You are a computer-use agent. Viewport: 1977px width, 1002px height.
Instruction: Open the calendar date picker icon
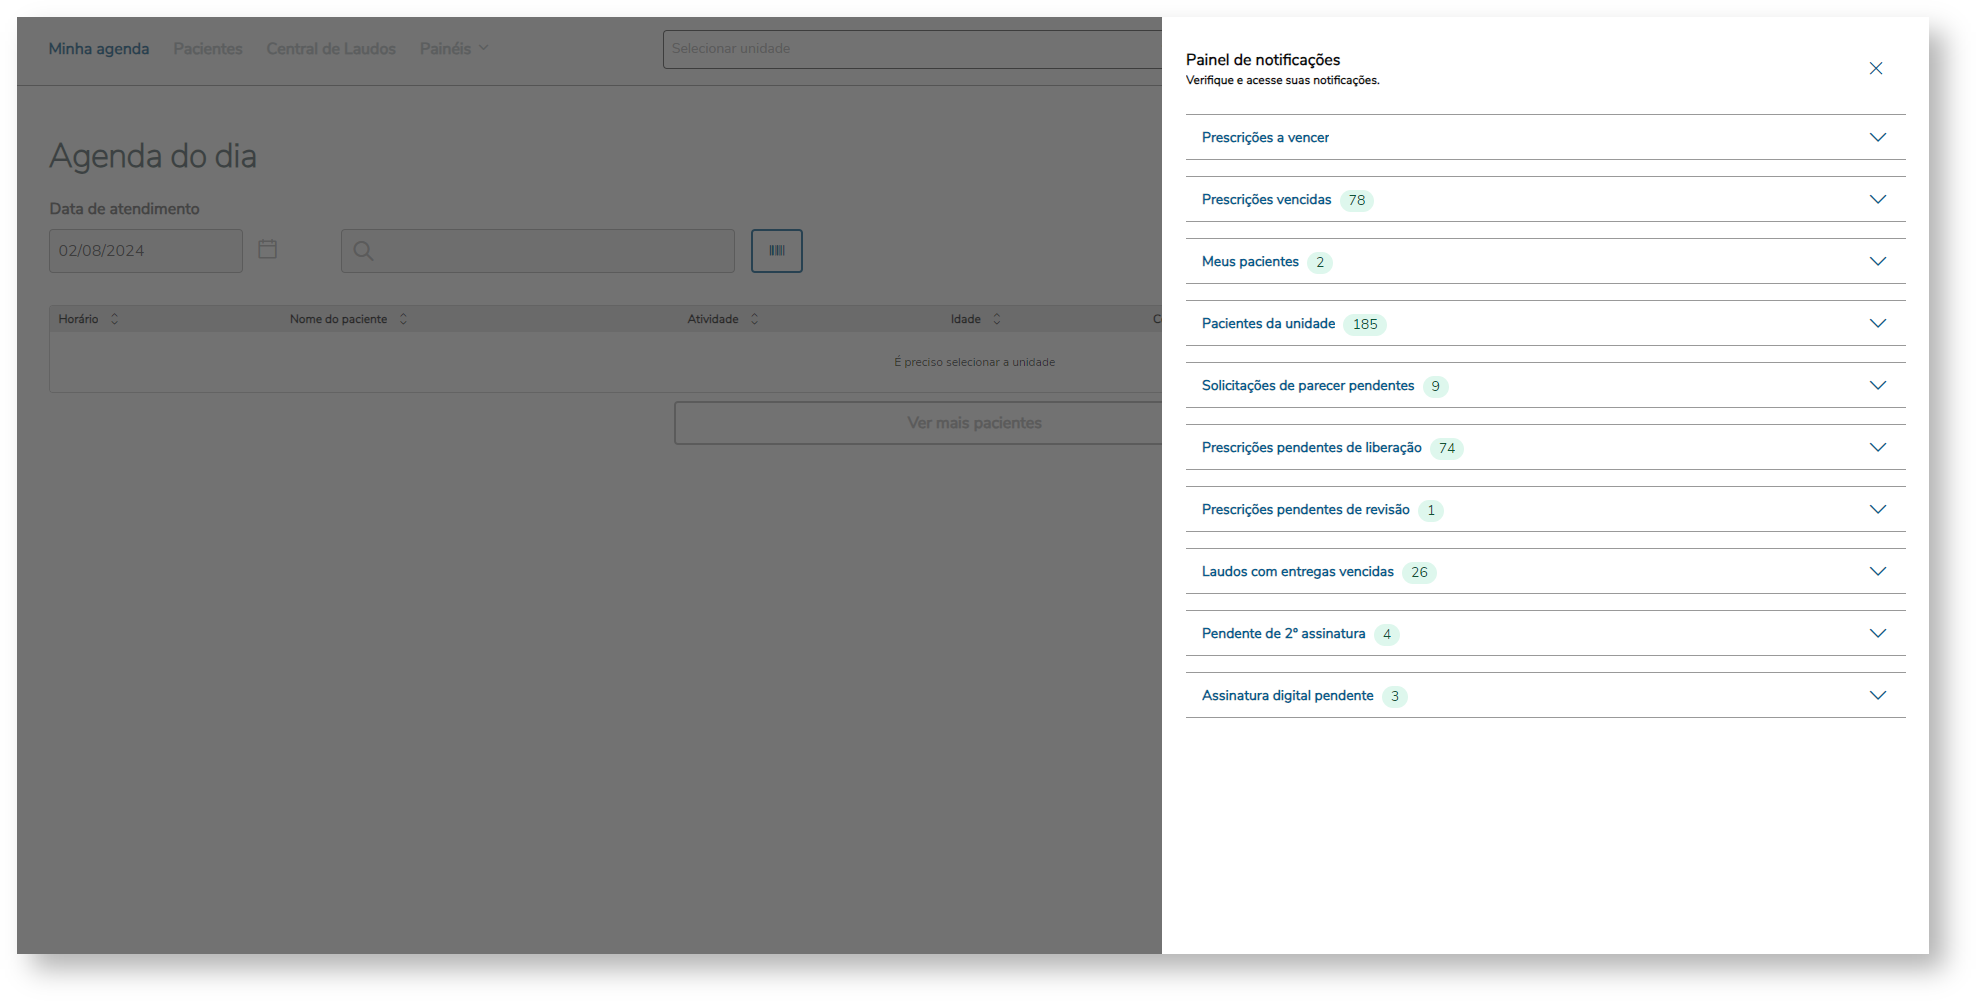point(267,249)
